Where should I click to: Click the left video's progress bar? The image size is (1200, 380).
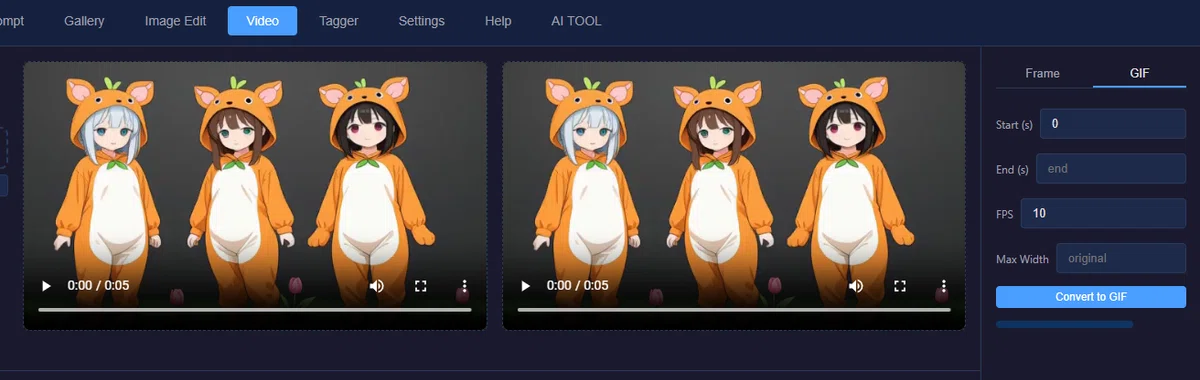(x=255, y=310)
